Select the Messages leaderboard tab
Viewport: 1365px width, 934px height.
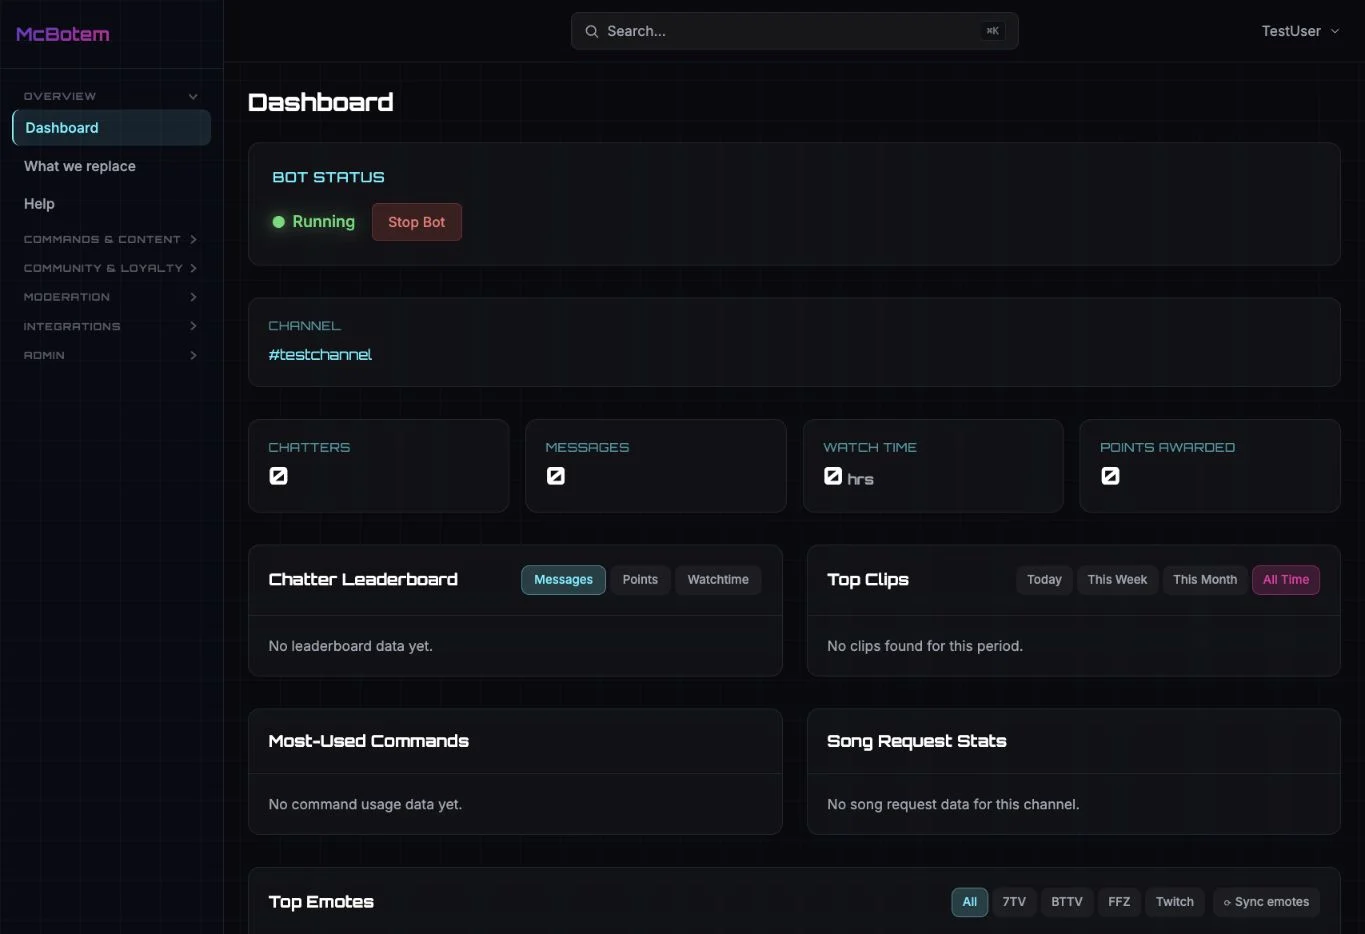[563, 580]
